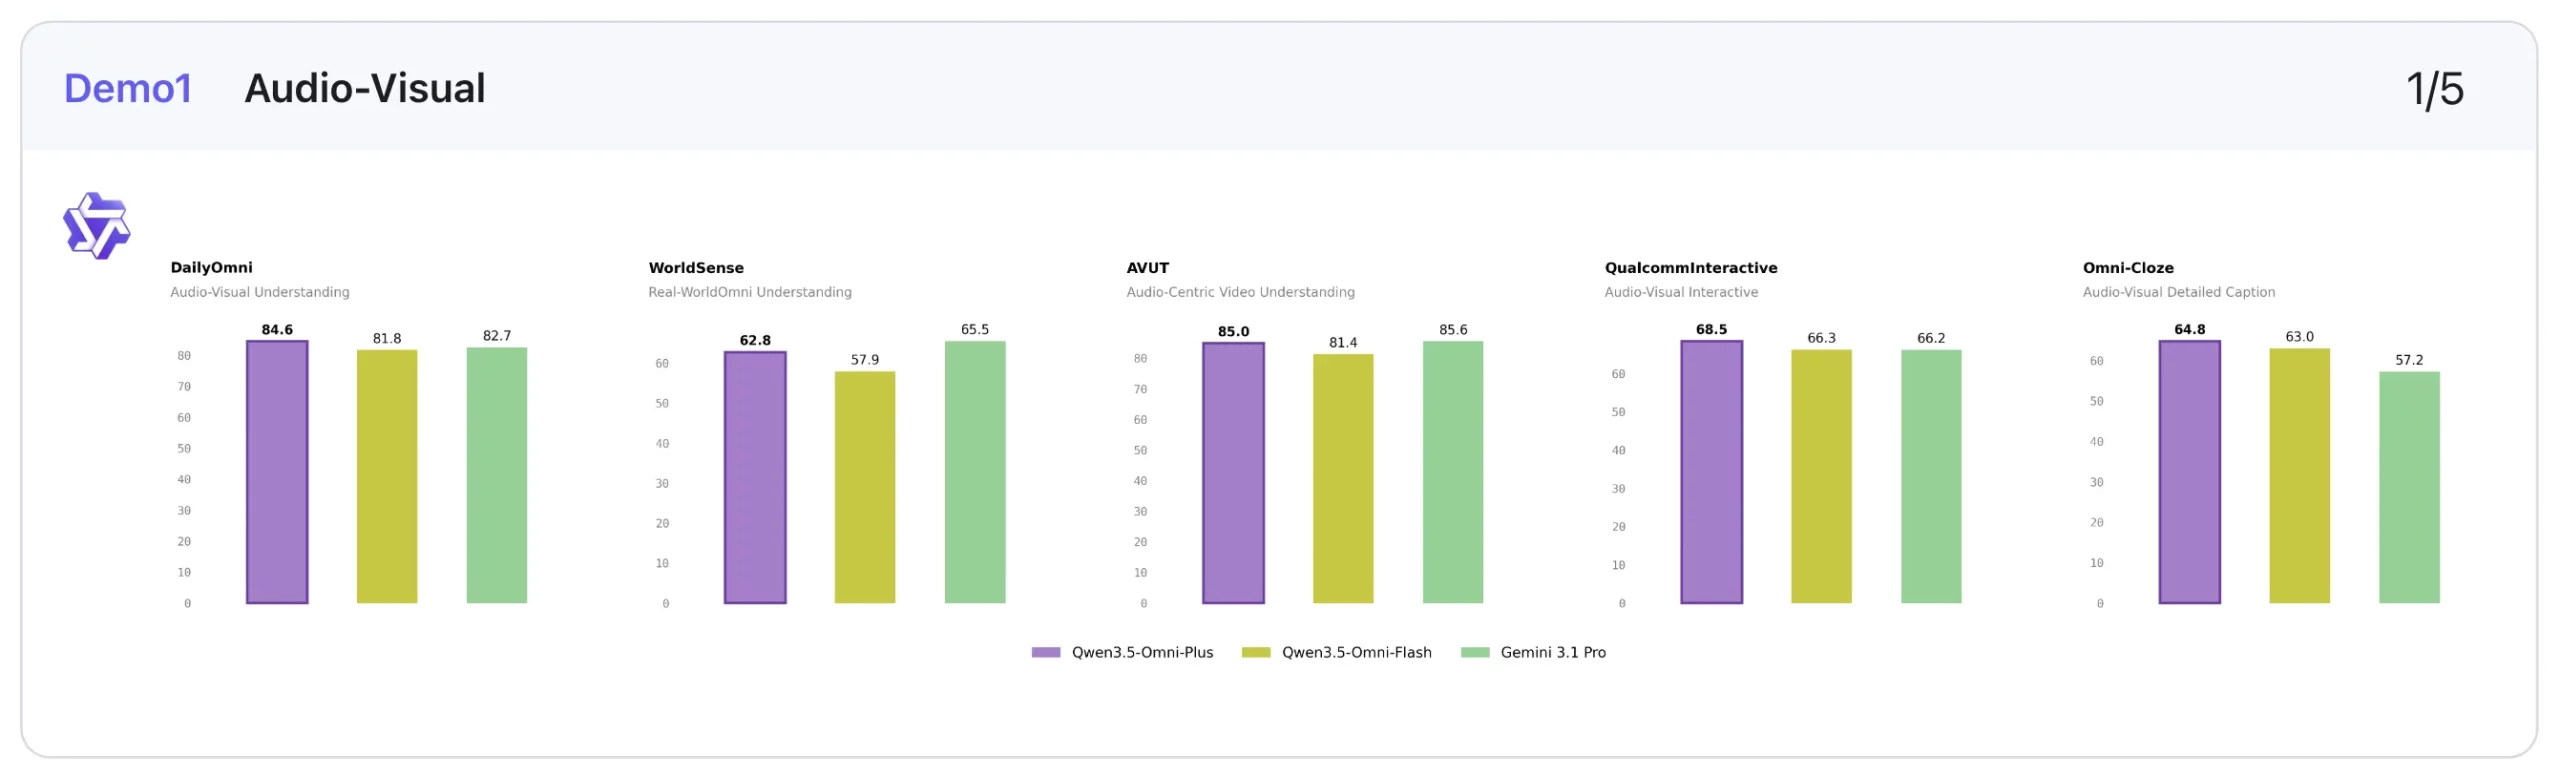The image size is (2560, 777).
Task: Click the AVUT purple bar labeled 85.0
Action: pyautogui.click(x=1233, y=473)
